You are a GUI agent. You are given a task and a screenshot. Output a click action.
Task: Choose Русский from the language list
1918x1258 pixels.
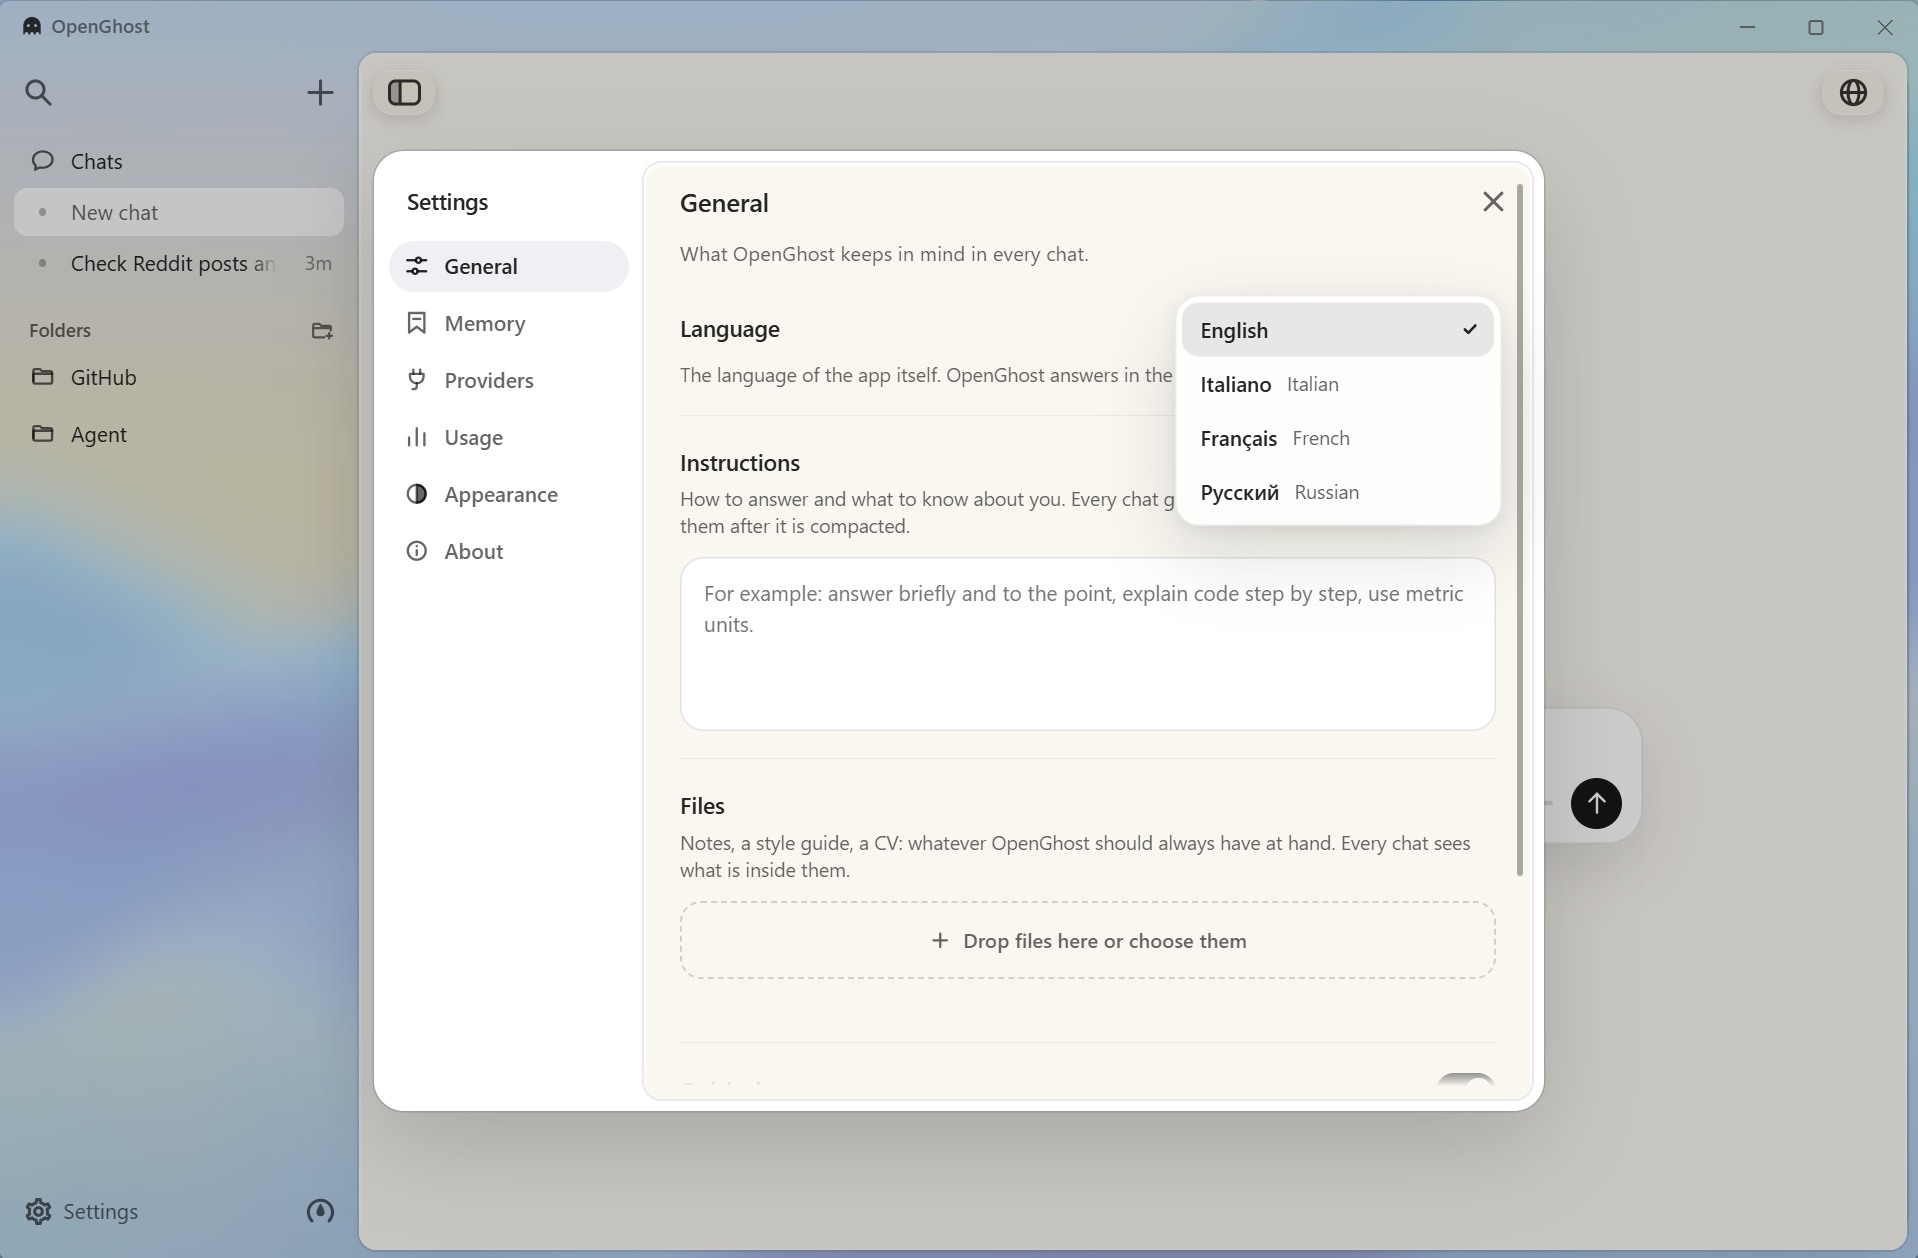click(x=1338, y=492)
